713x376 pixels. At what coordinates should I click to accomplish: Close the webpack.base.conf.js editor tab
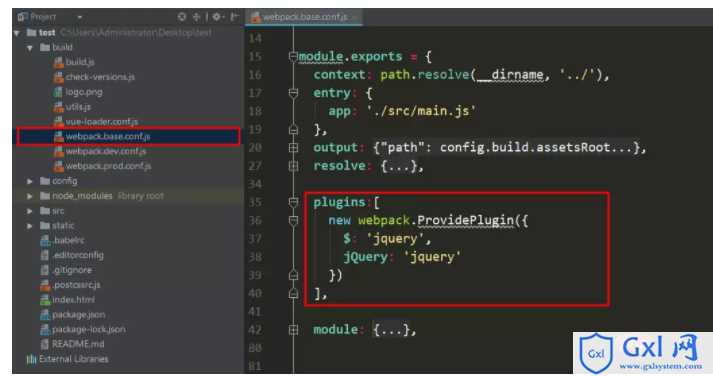[354, 17]
